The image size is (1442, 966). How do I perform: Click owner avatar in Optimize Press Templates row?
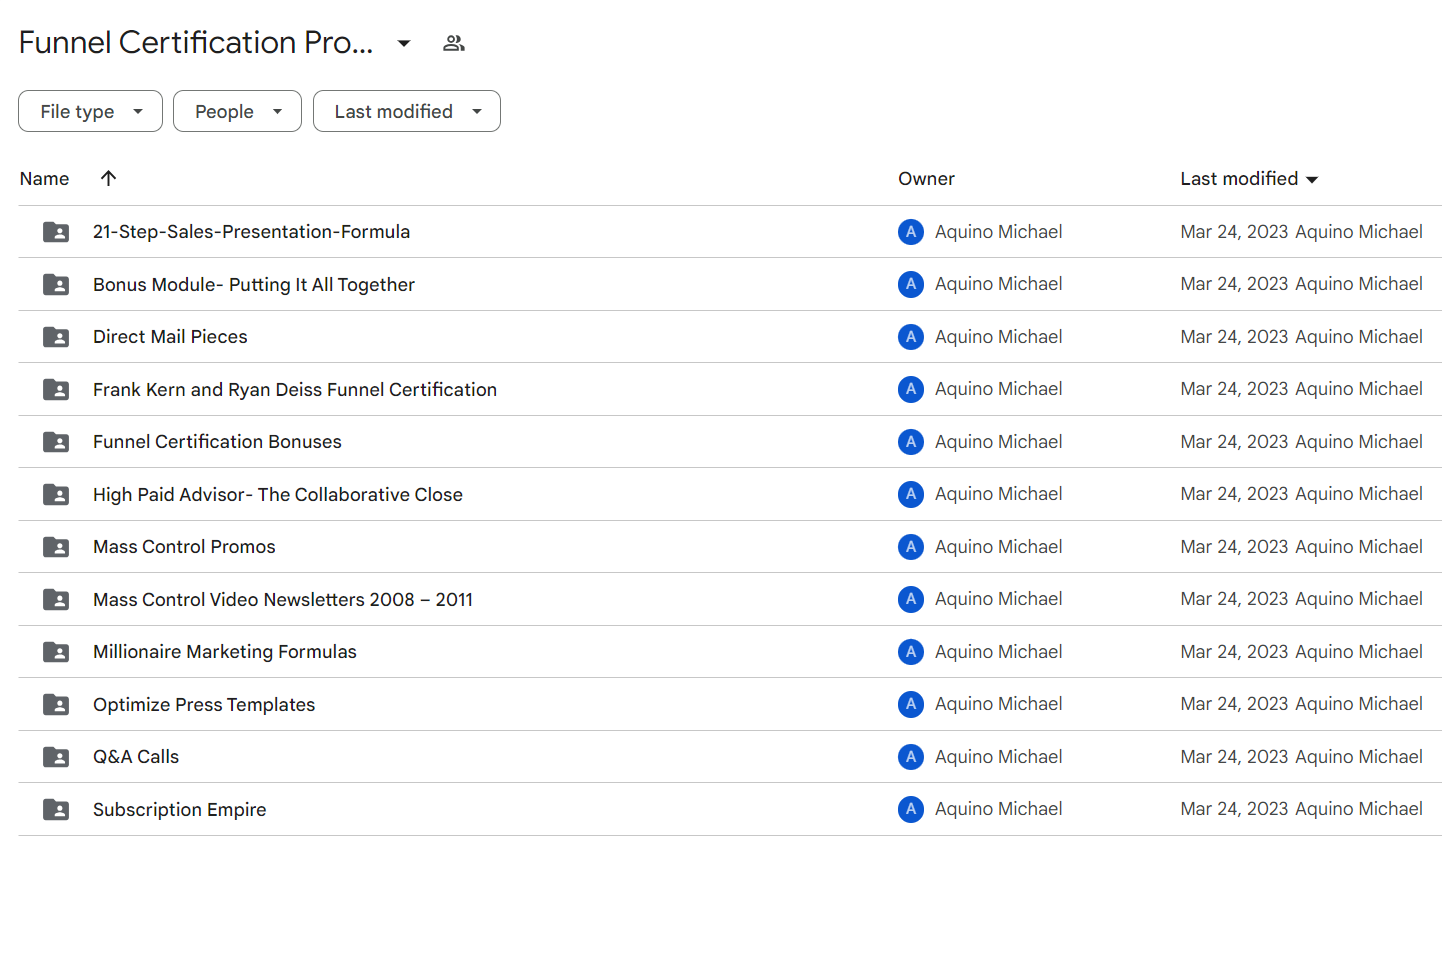[911, 704]
